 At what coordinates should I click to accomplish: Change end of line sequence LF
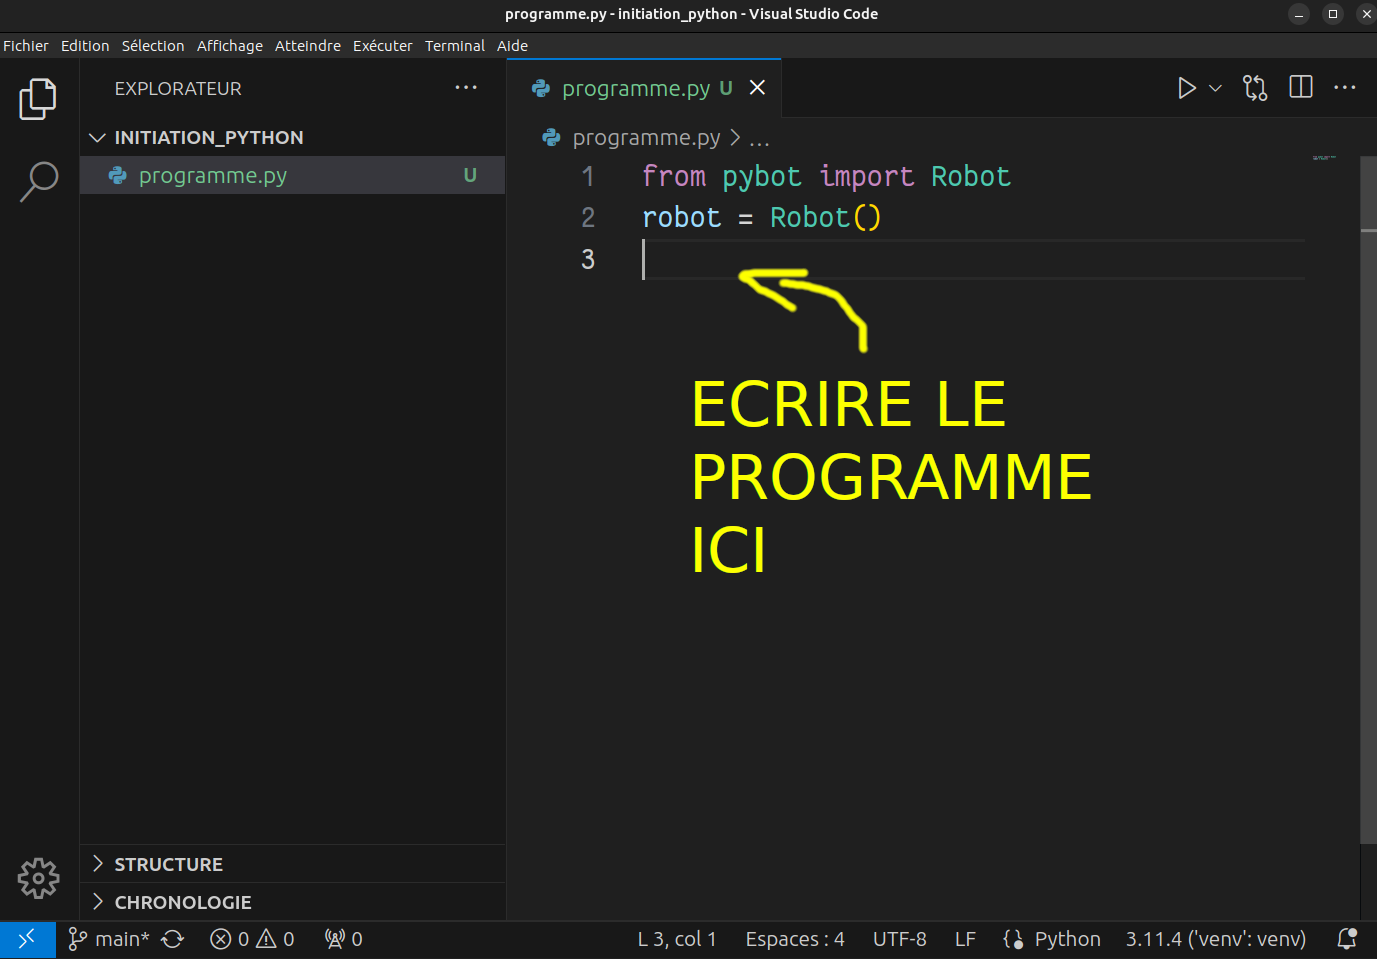965,939
